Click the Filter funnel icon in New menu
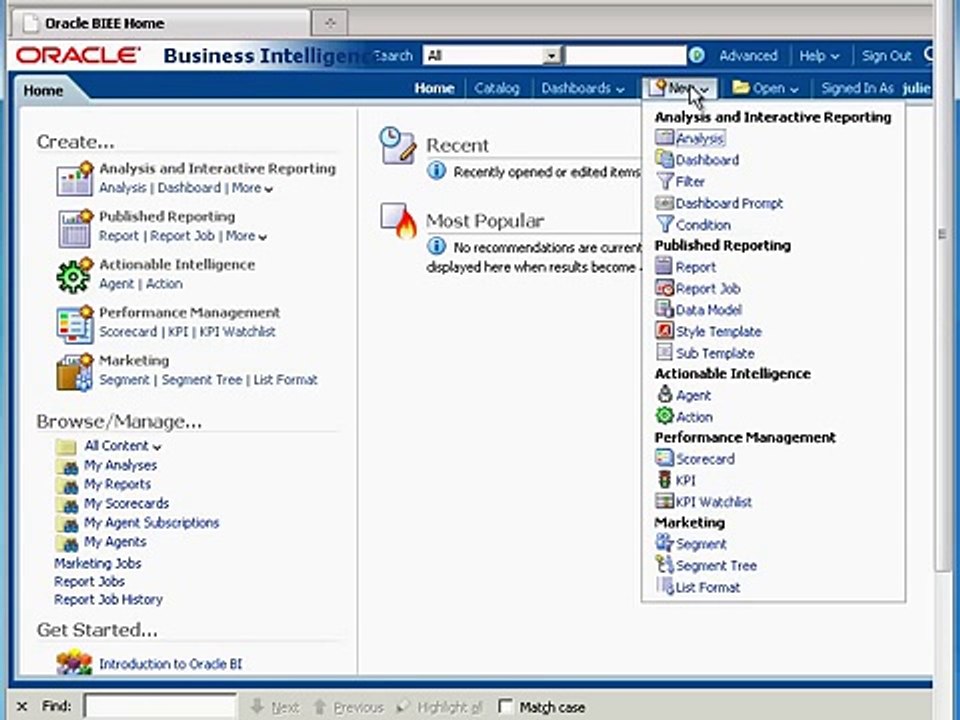 coord(664,181)
